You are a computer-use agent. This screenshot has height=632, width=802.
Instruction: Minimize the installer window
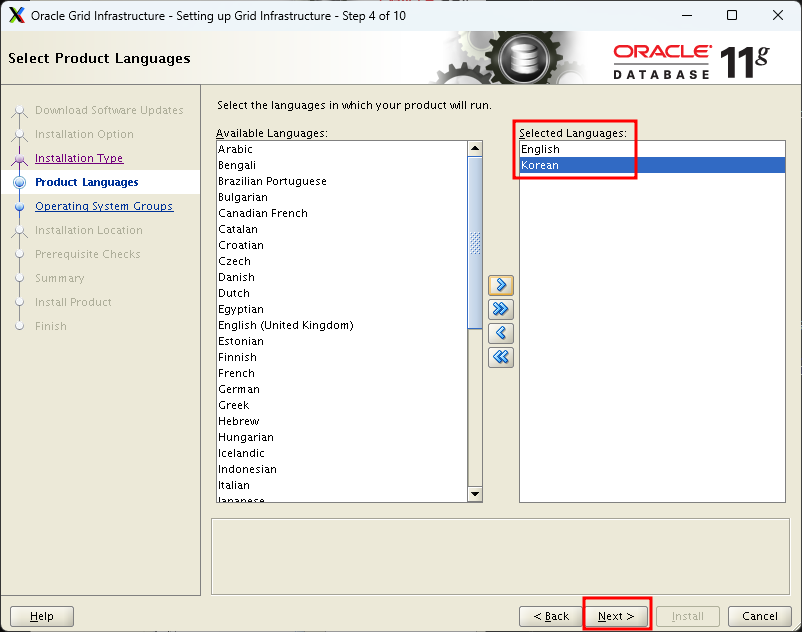click(x=687, y=15)
